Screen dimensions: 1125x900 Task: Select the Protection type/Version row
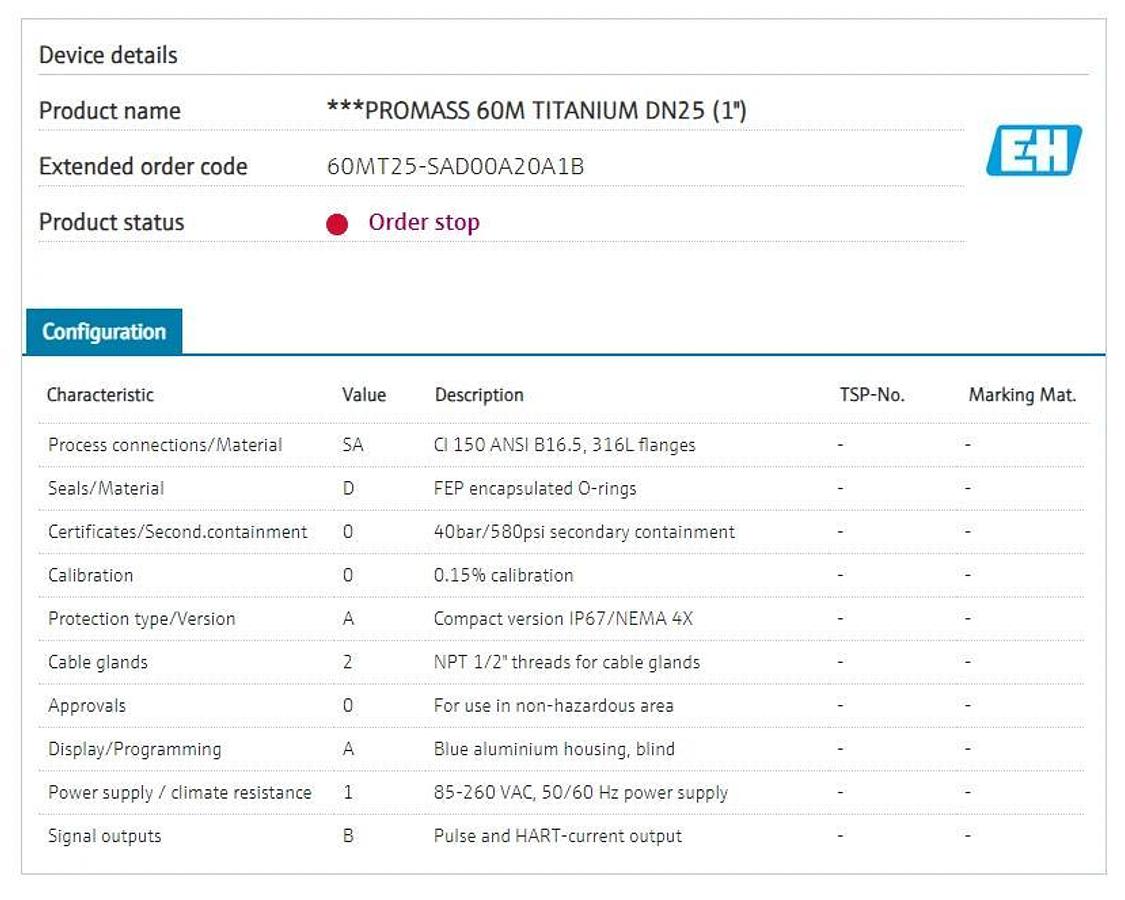click(x=142, y=619)
